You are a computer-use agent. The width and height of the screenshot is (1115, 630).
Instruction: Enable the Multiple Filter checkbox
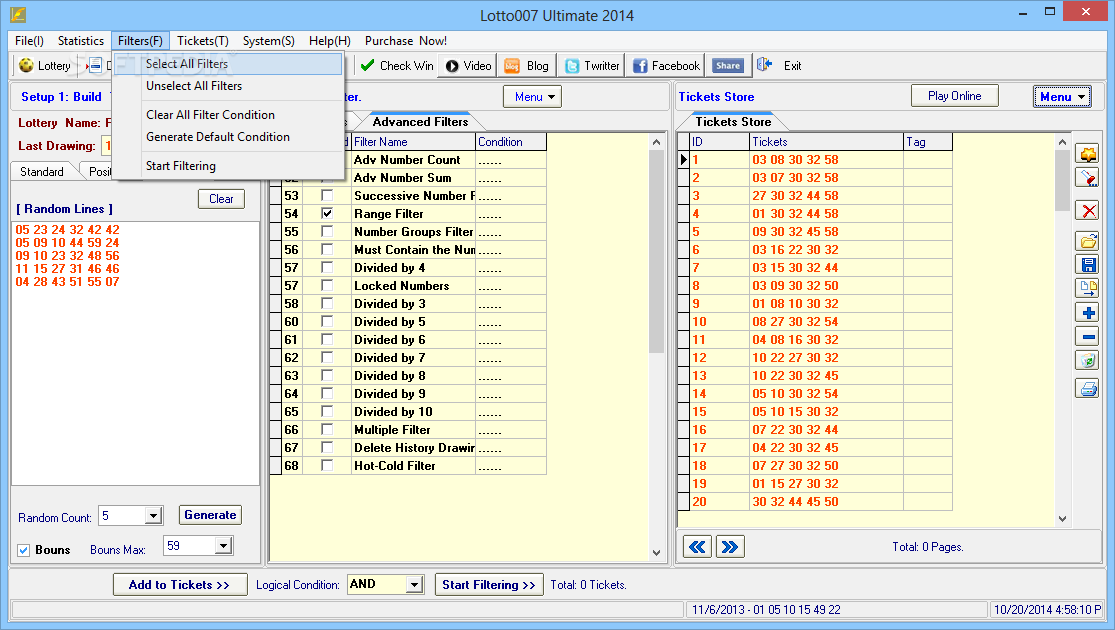[327, 429]
